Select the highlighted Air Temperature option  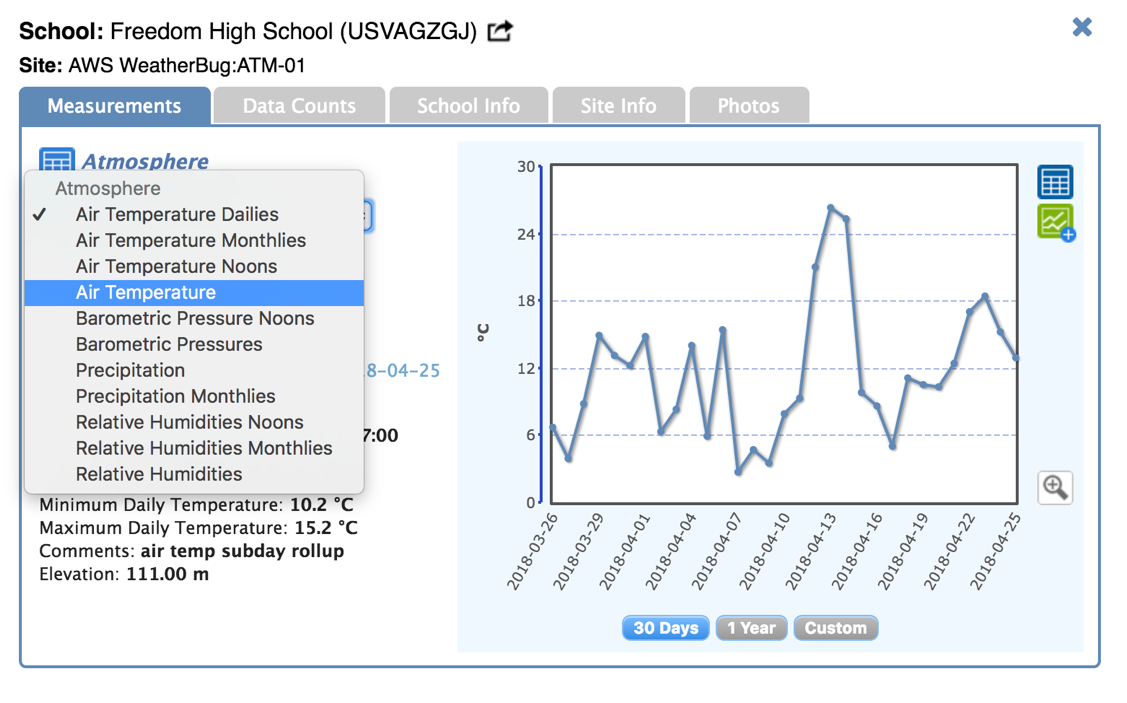146,292
